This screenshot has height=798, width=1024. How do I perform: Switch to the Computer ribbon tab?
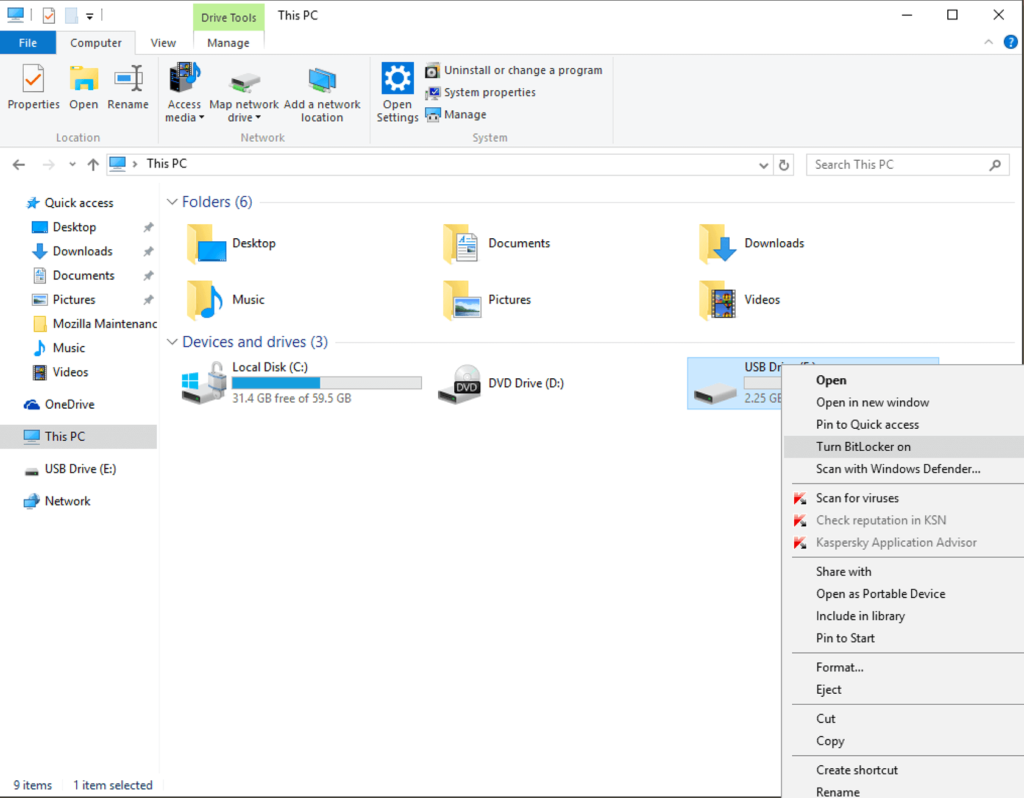[x=96, y=43]
